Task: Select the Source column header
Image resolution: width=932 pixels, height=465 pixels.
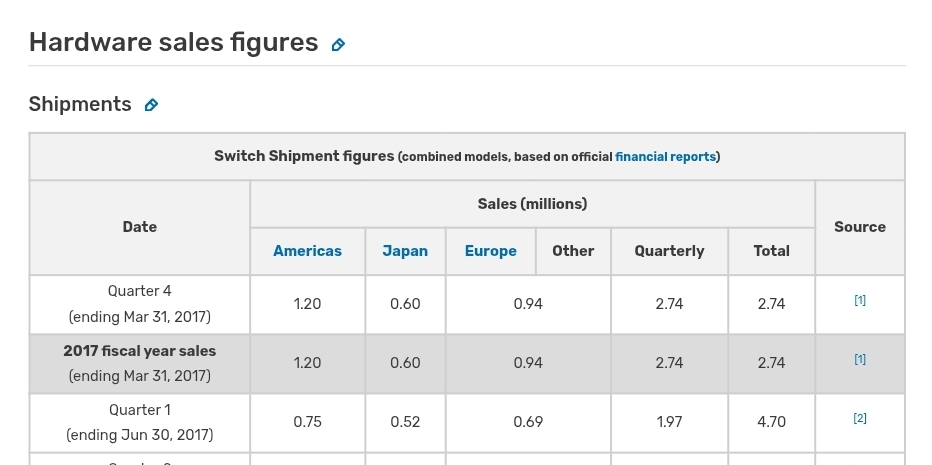Action: [x=860, y=227]
